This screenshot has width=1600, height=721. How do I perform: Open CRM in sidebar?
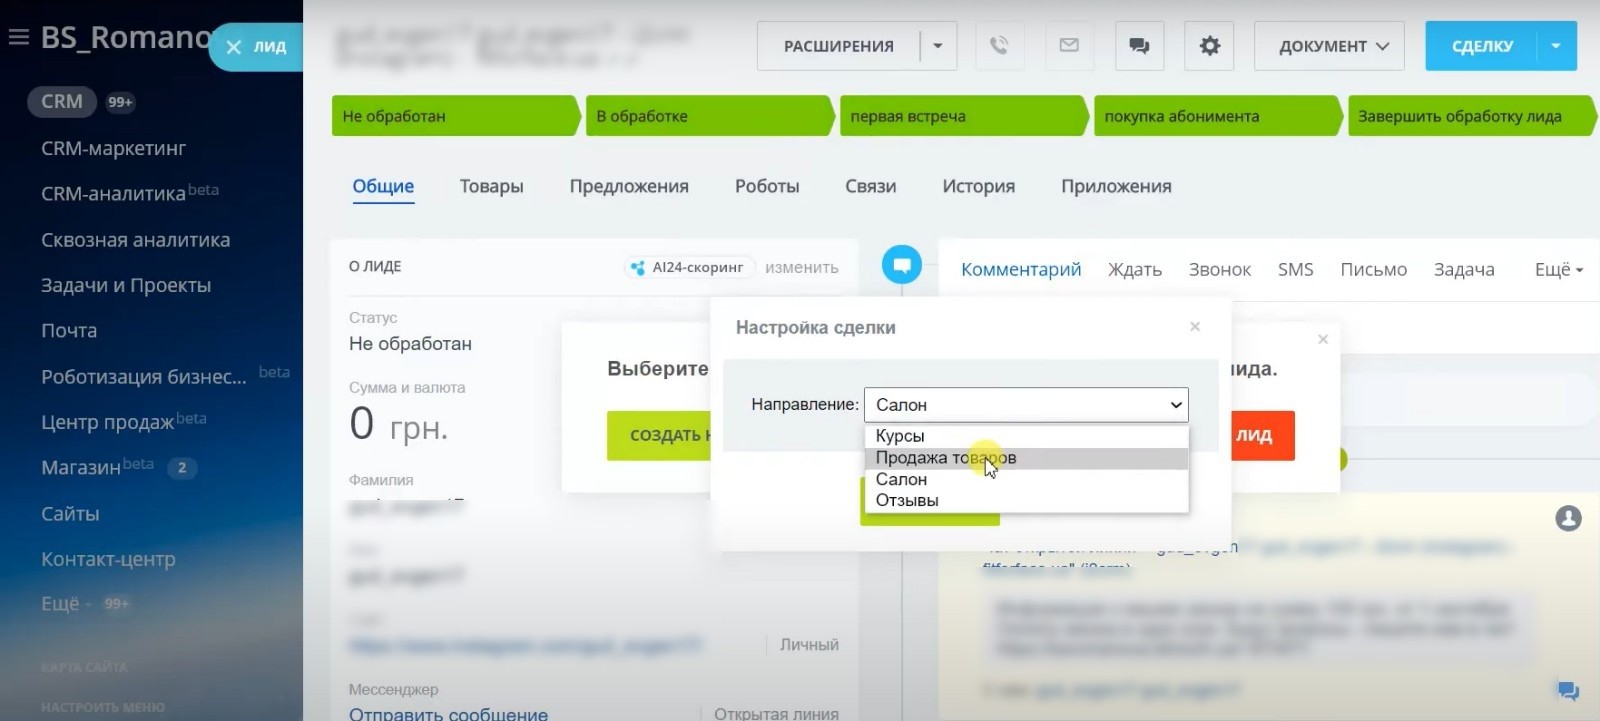(62, 101)
